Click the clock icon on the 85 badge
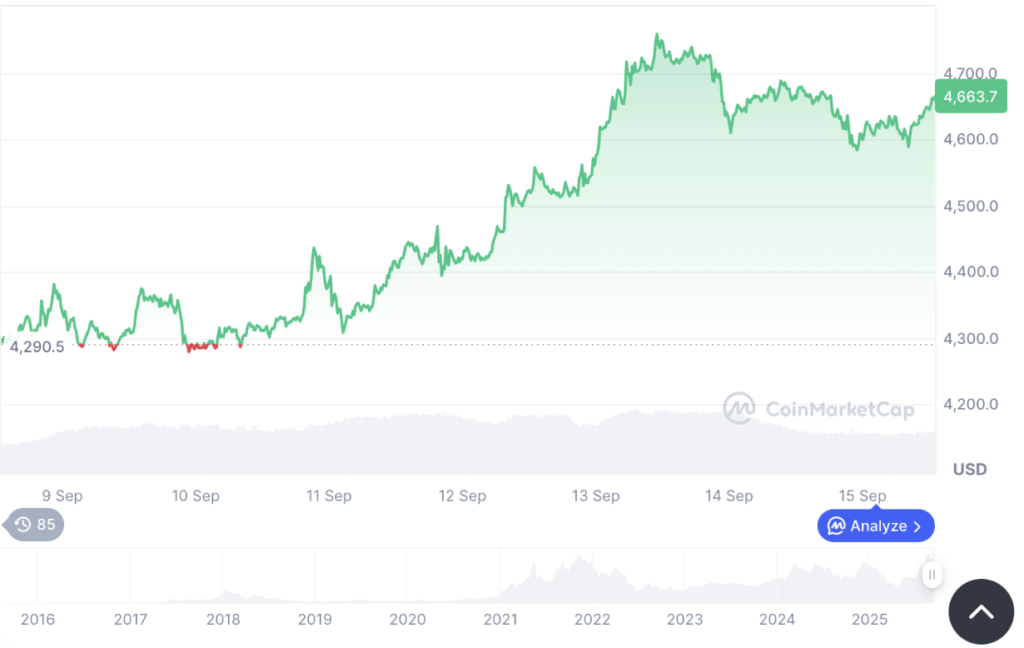The width and height of the screenshot is (1024, 648). click(22, 524)
